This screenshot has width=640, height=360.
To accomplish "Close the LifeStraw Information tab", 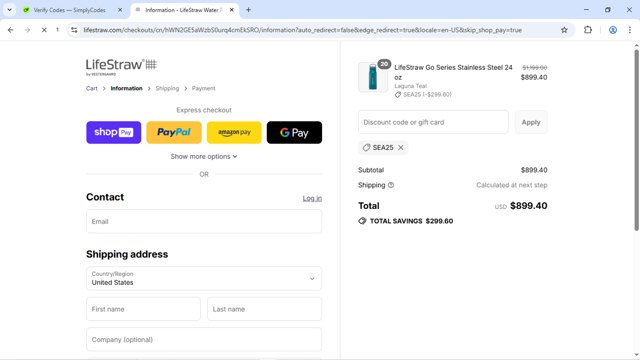I will click(231, 10).
